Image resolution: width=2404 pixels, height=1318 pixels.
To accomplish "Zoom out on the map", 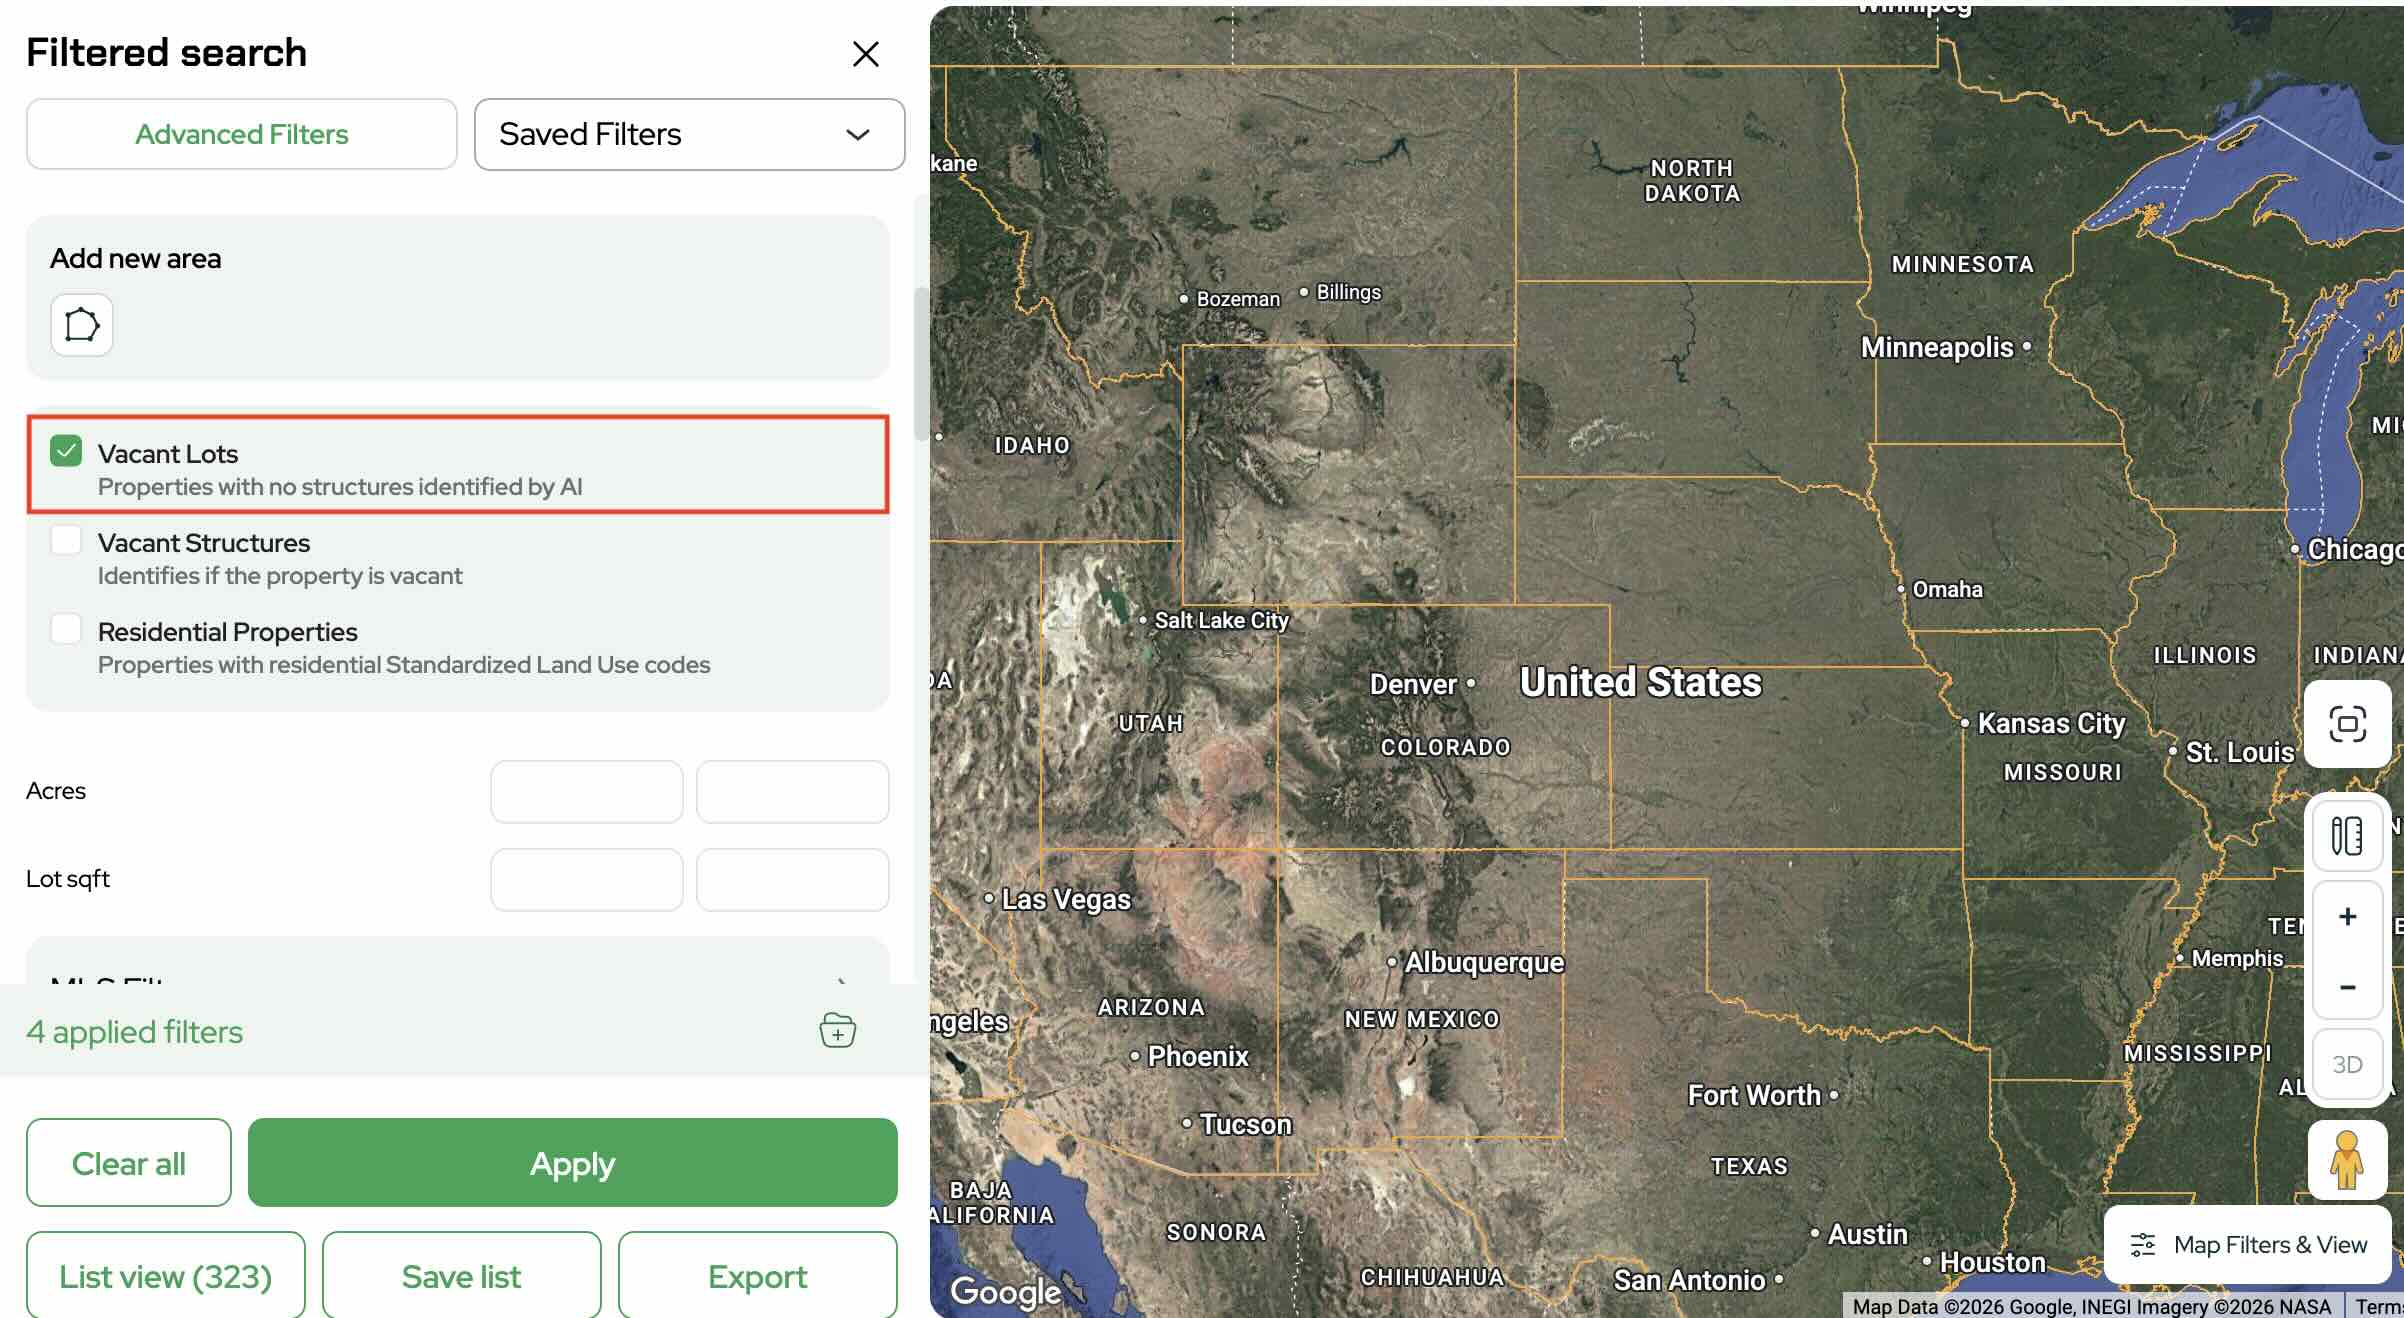I will [x=2347, y=987].
